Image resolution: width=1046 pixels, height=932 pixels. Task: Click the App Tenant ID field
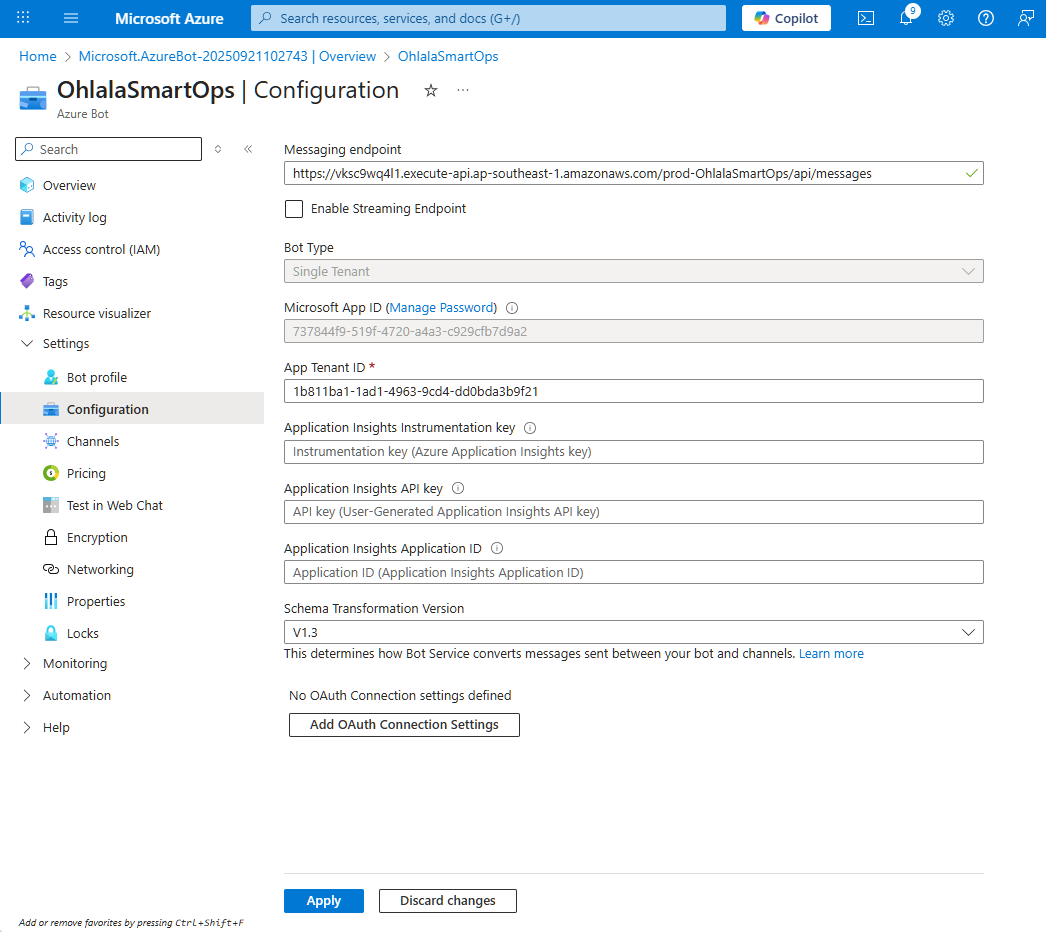click(x=633, y=391)
